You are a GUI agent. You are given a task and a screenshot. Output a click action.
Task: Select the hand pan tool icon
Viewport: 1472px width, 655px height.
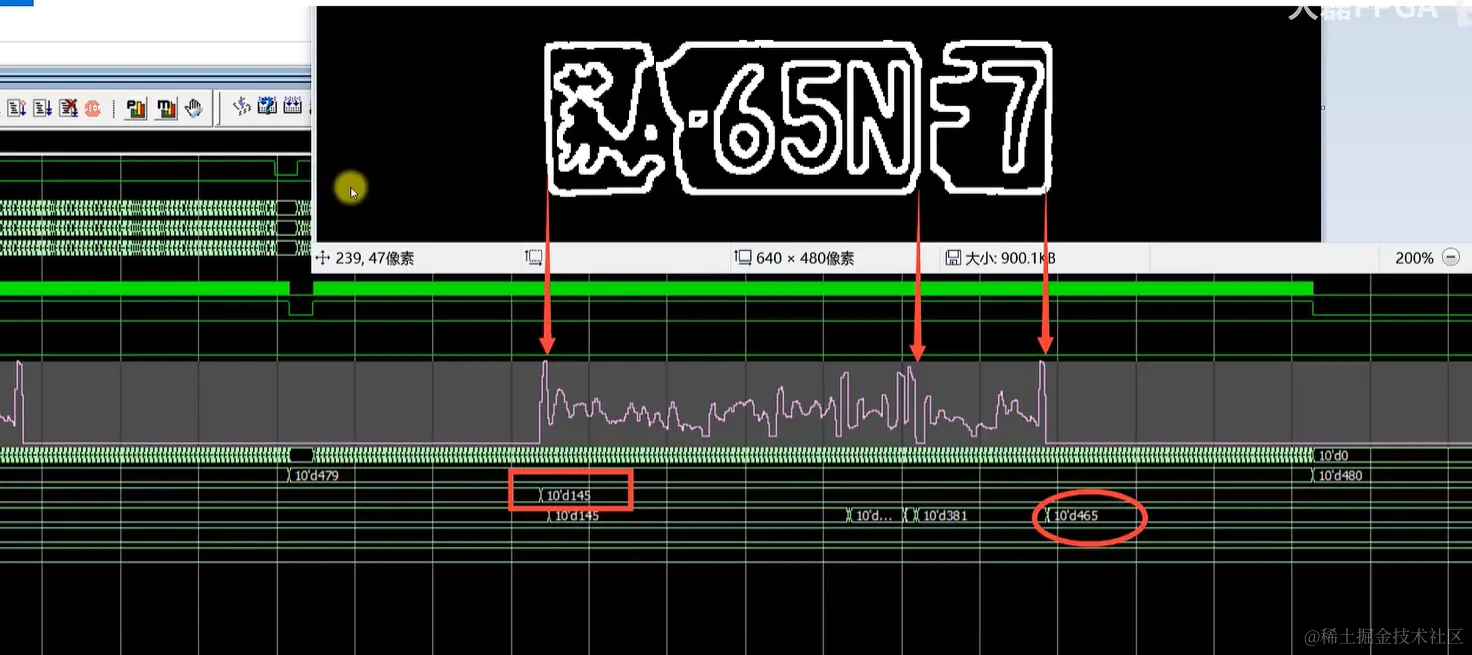(x=194, y=108)
